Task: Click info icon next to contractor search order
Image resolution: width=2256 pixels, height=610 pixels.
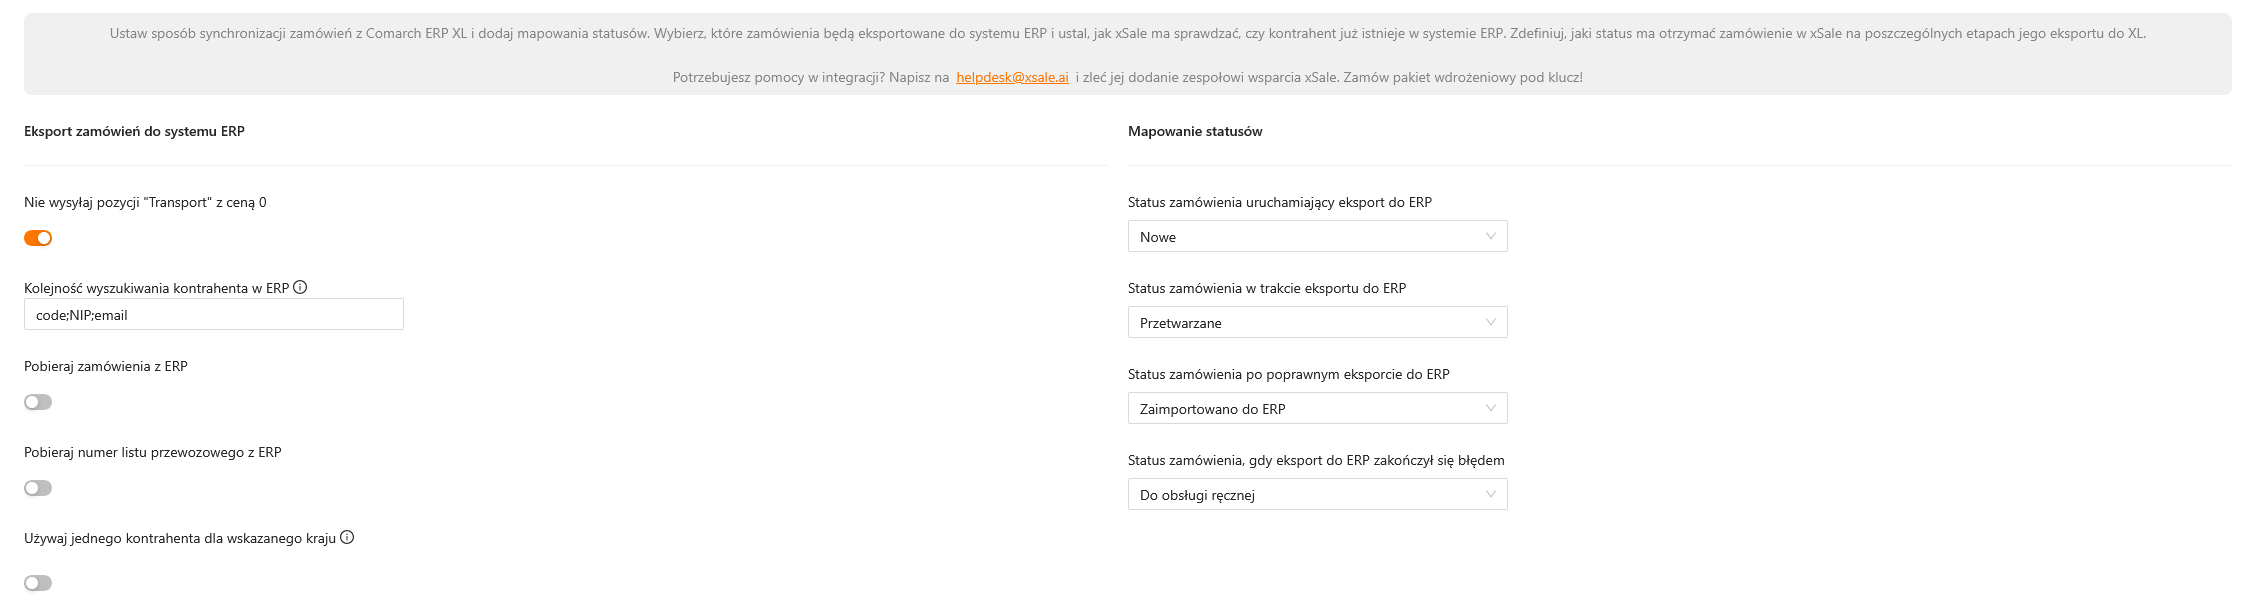Action: point(300,288)
